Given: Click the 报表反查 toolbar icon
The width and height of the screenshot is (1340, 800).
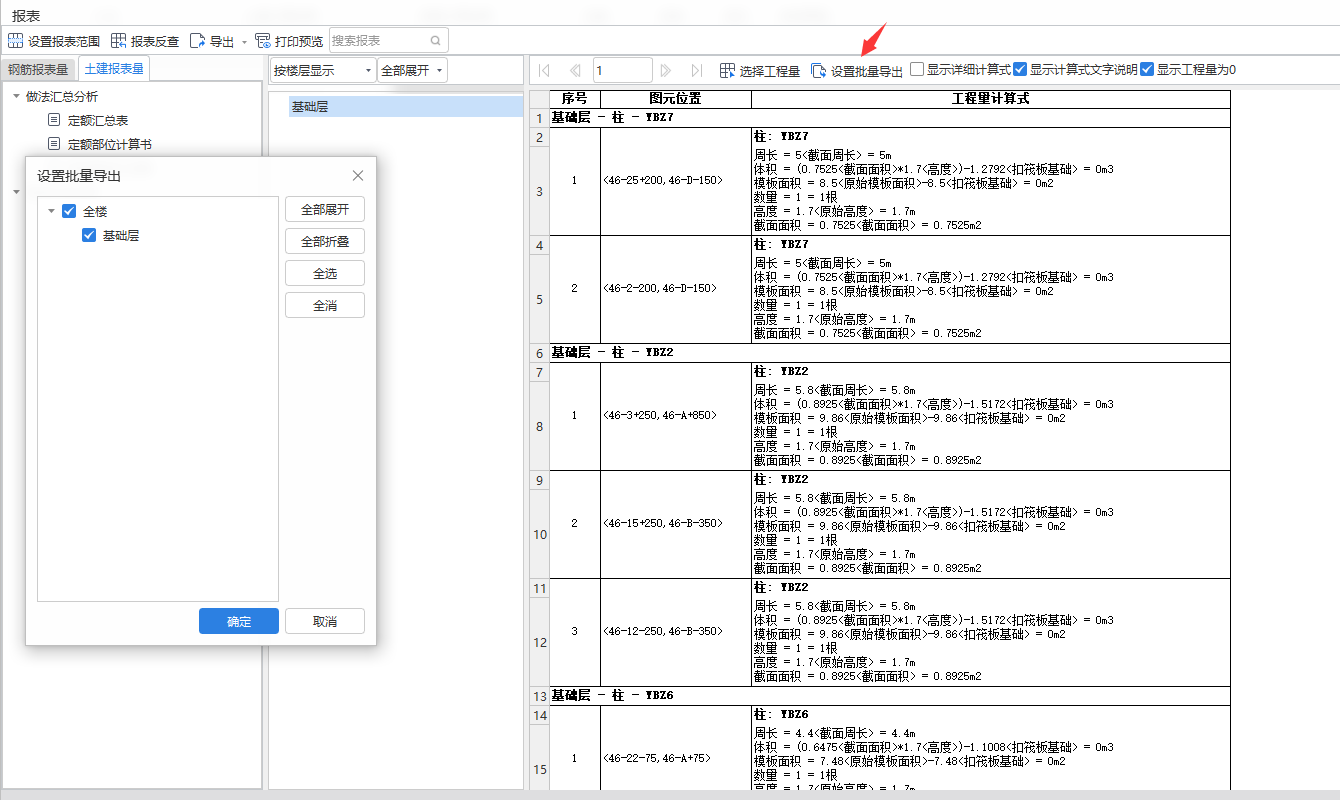Looking at the screenshot, I should click(119, 41).
